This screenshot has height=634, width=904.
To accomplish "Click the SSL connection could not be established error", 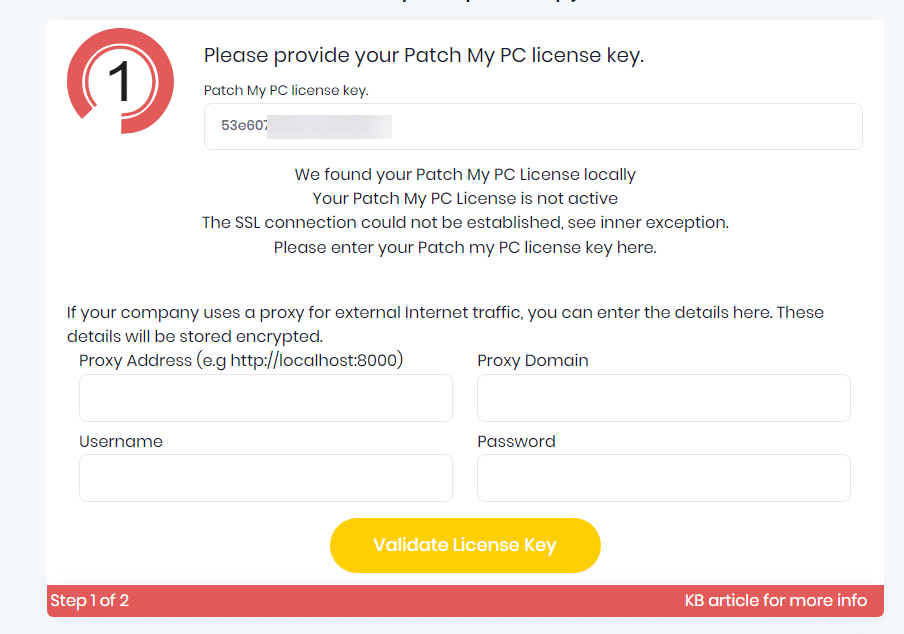I will point(465,222).
